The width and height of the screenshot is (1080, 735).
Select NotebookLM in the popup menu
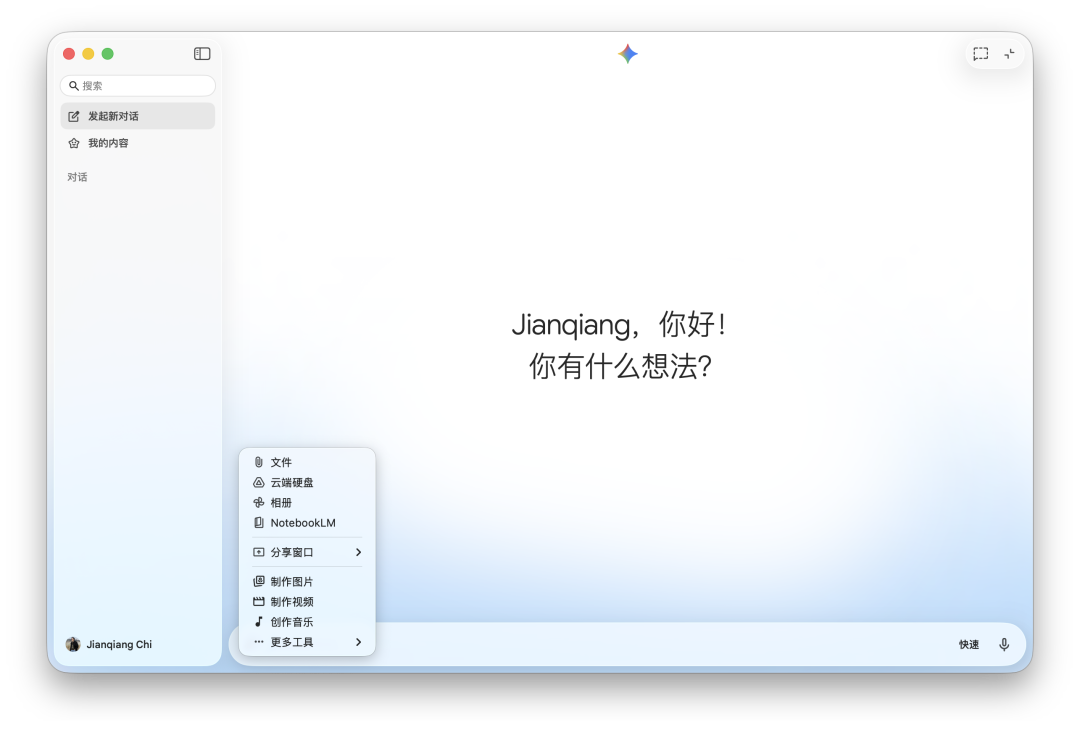click(307, 523)
